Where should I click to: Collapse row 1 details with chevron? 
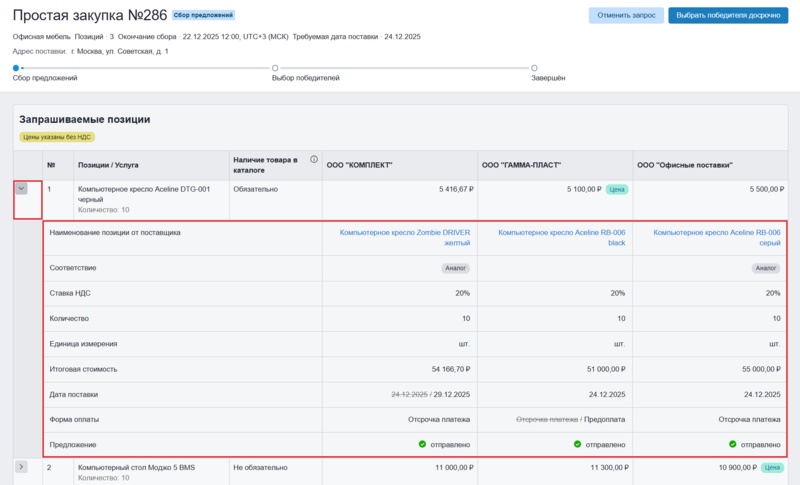[22, 188]
